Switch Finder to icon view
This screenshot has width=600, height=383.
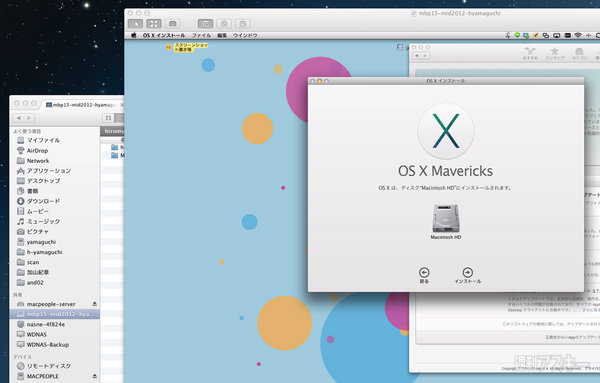108,118
